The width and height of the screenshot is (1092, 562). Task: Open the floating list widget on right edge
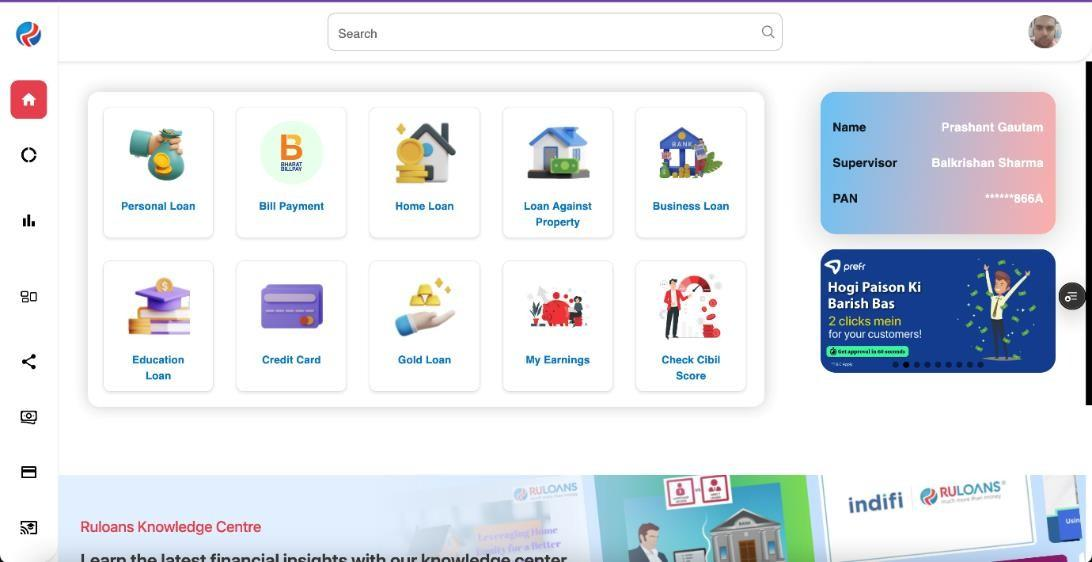1072,296
